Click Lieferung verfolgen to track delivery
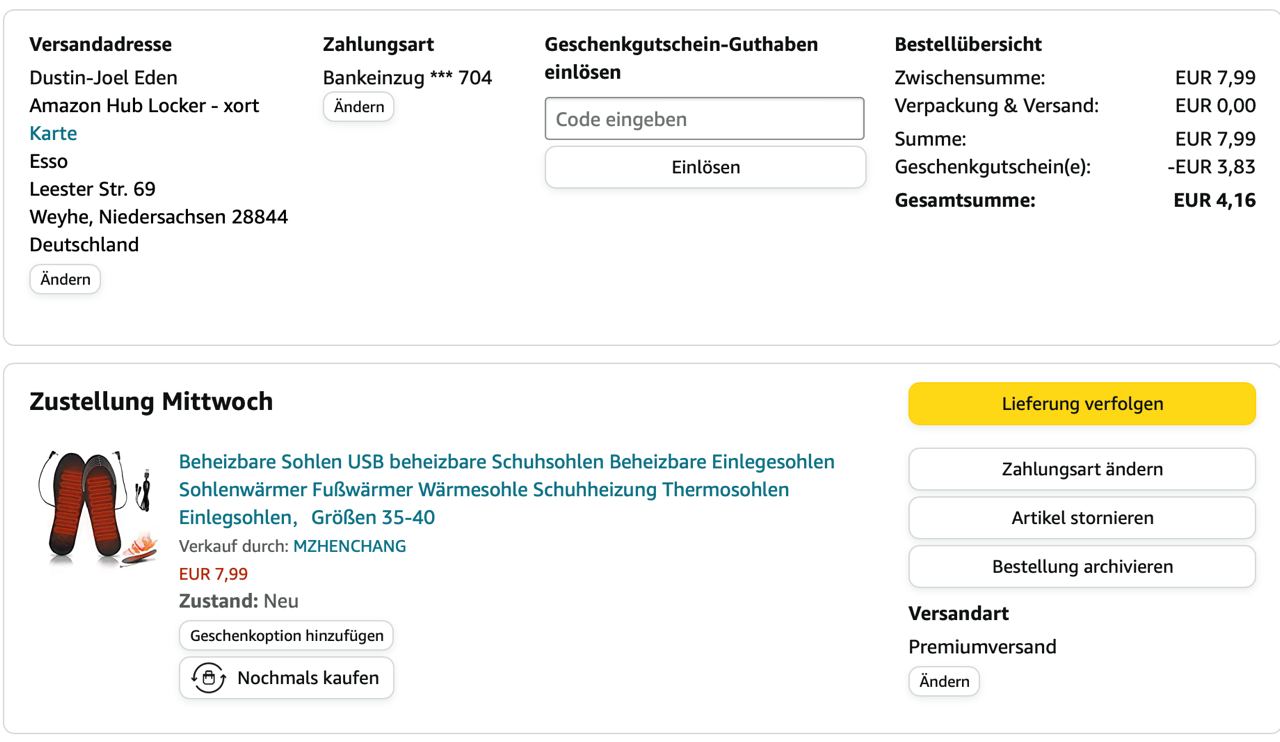 1082,404
